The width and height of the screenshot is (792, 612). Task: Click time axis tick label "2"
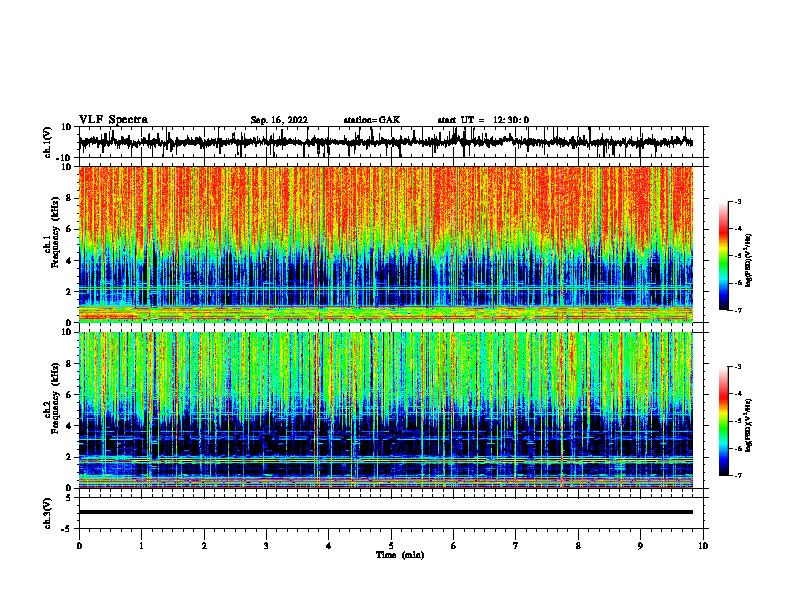[x=204, y=546]
